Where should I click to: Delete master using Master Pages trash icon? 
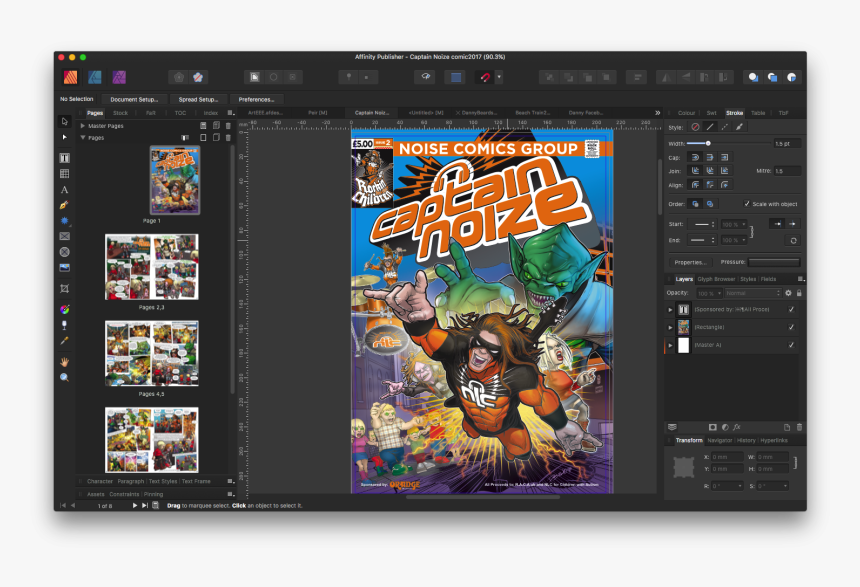pyautogui.click(x=228, y=126)
